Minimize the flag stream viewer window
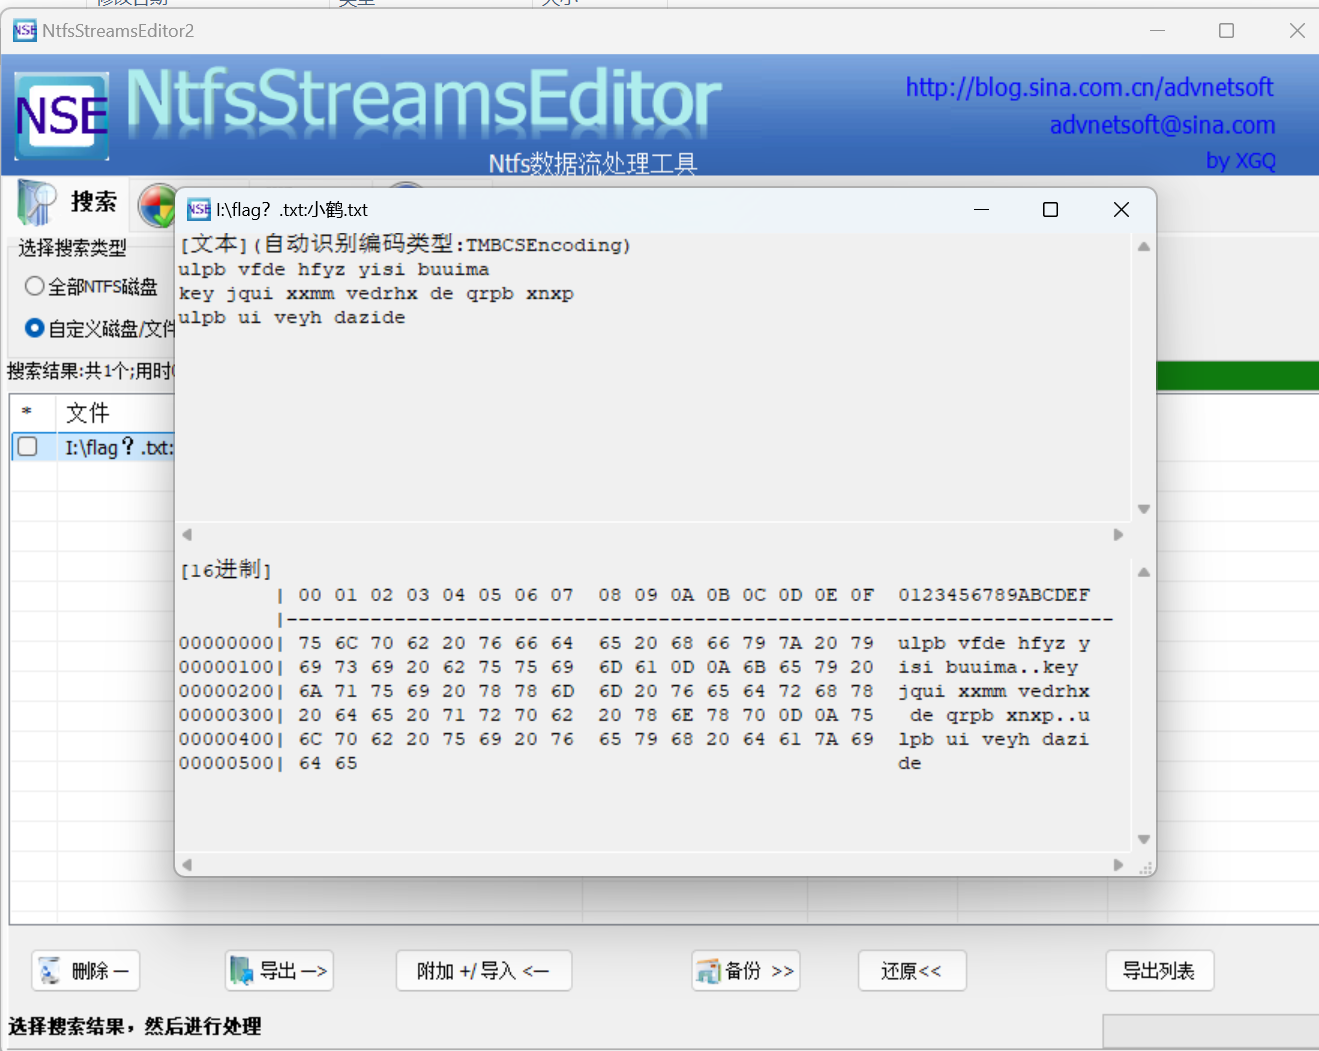The height and width of the screenshot is (1051, 1319). 981,209
